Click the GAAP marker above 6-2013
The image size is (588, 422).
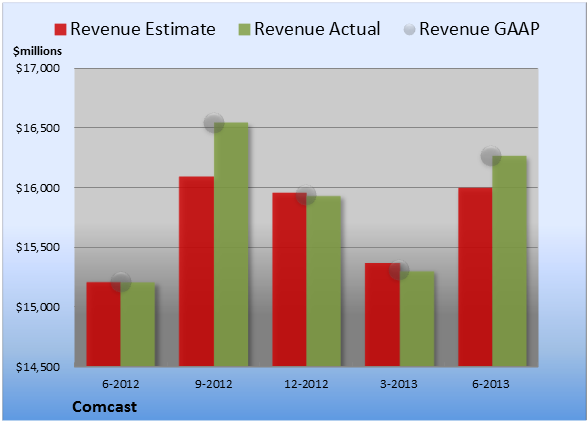pyautogui.click(x=491, y=155)
